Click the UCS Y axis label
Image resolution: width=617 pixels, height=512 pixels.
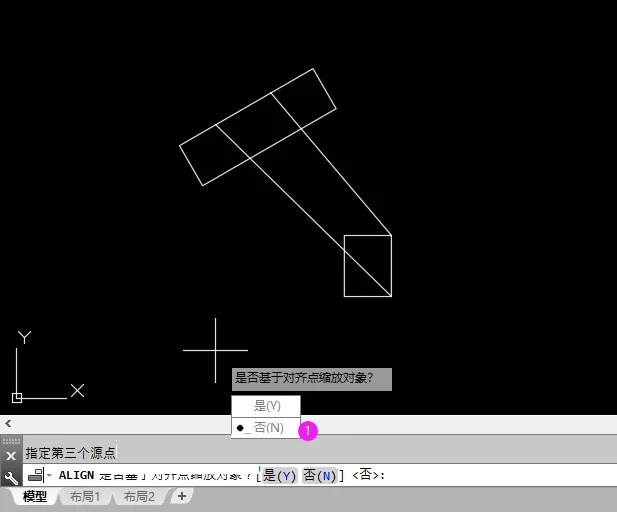click(x=24, y=337)
